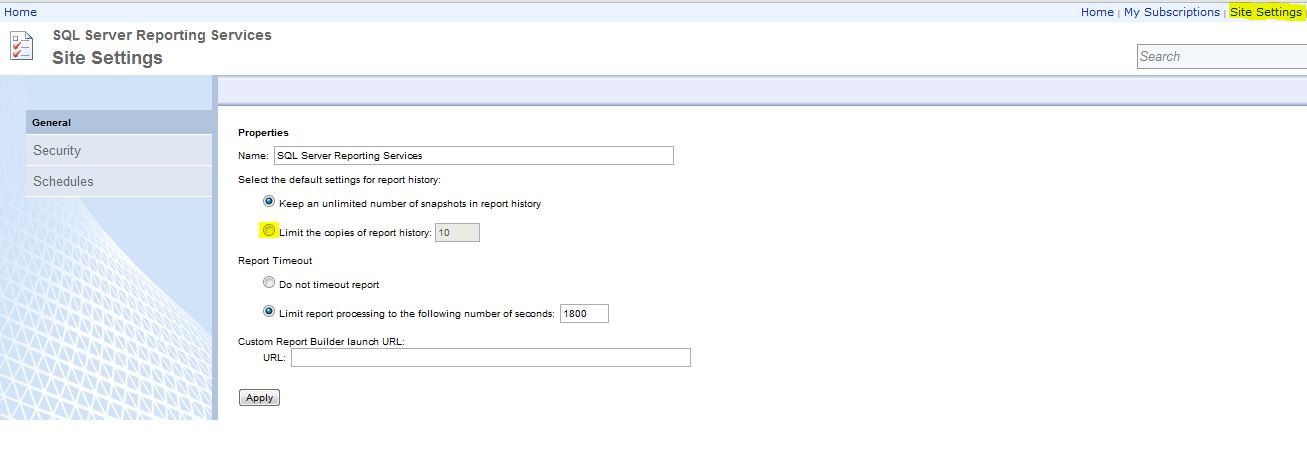Click the Name text field
The width and height of the screenshot is (1307, 470).
point(473,156)
